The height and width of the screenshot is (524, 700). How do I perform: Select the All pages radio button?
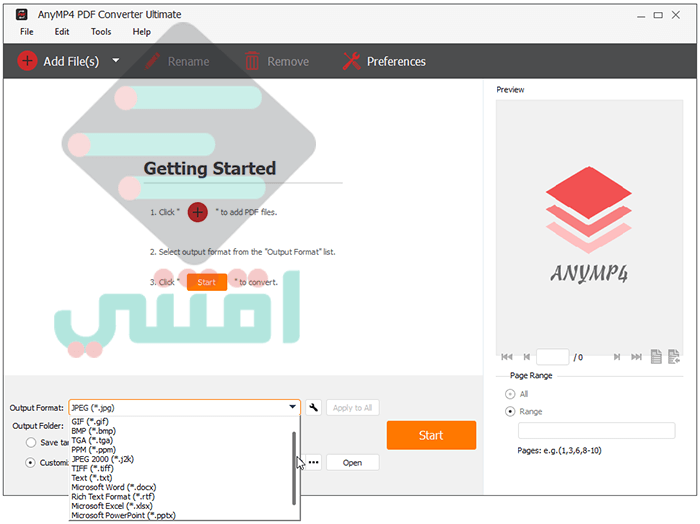(x=510, y=394)
